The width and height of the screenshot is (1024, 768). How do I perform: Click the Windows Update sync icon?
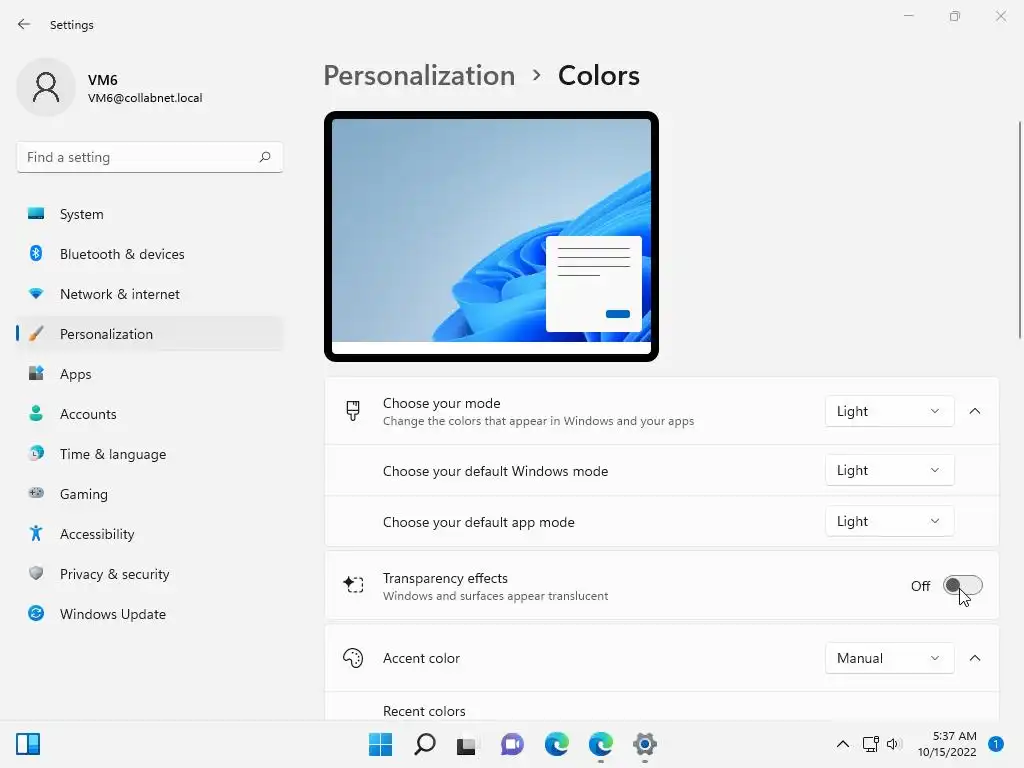pyautogui.click(x=36, y=613)
